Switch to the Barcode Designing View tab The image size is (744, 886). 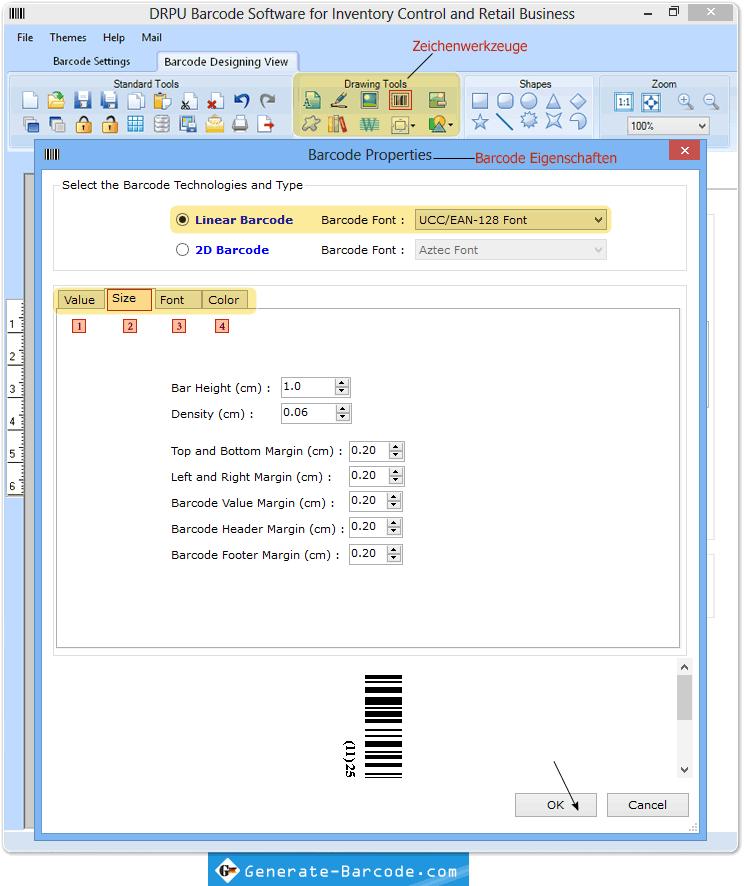[x=226, y=62]
